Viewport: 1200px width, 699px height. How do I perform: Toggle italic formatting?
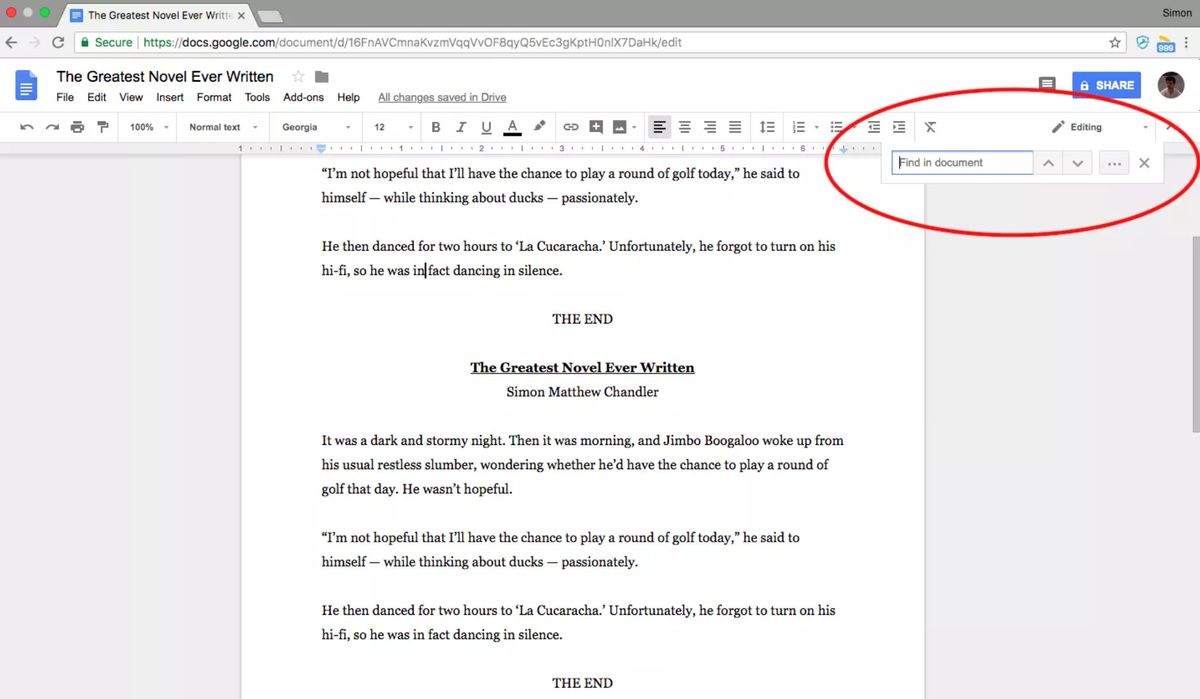pos(461,127)
